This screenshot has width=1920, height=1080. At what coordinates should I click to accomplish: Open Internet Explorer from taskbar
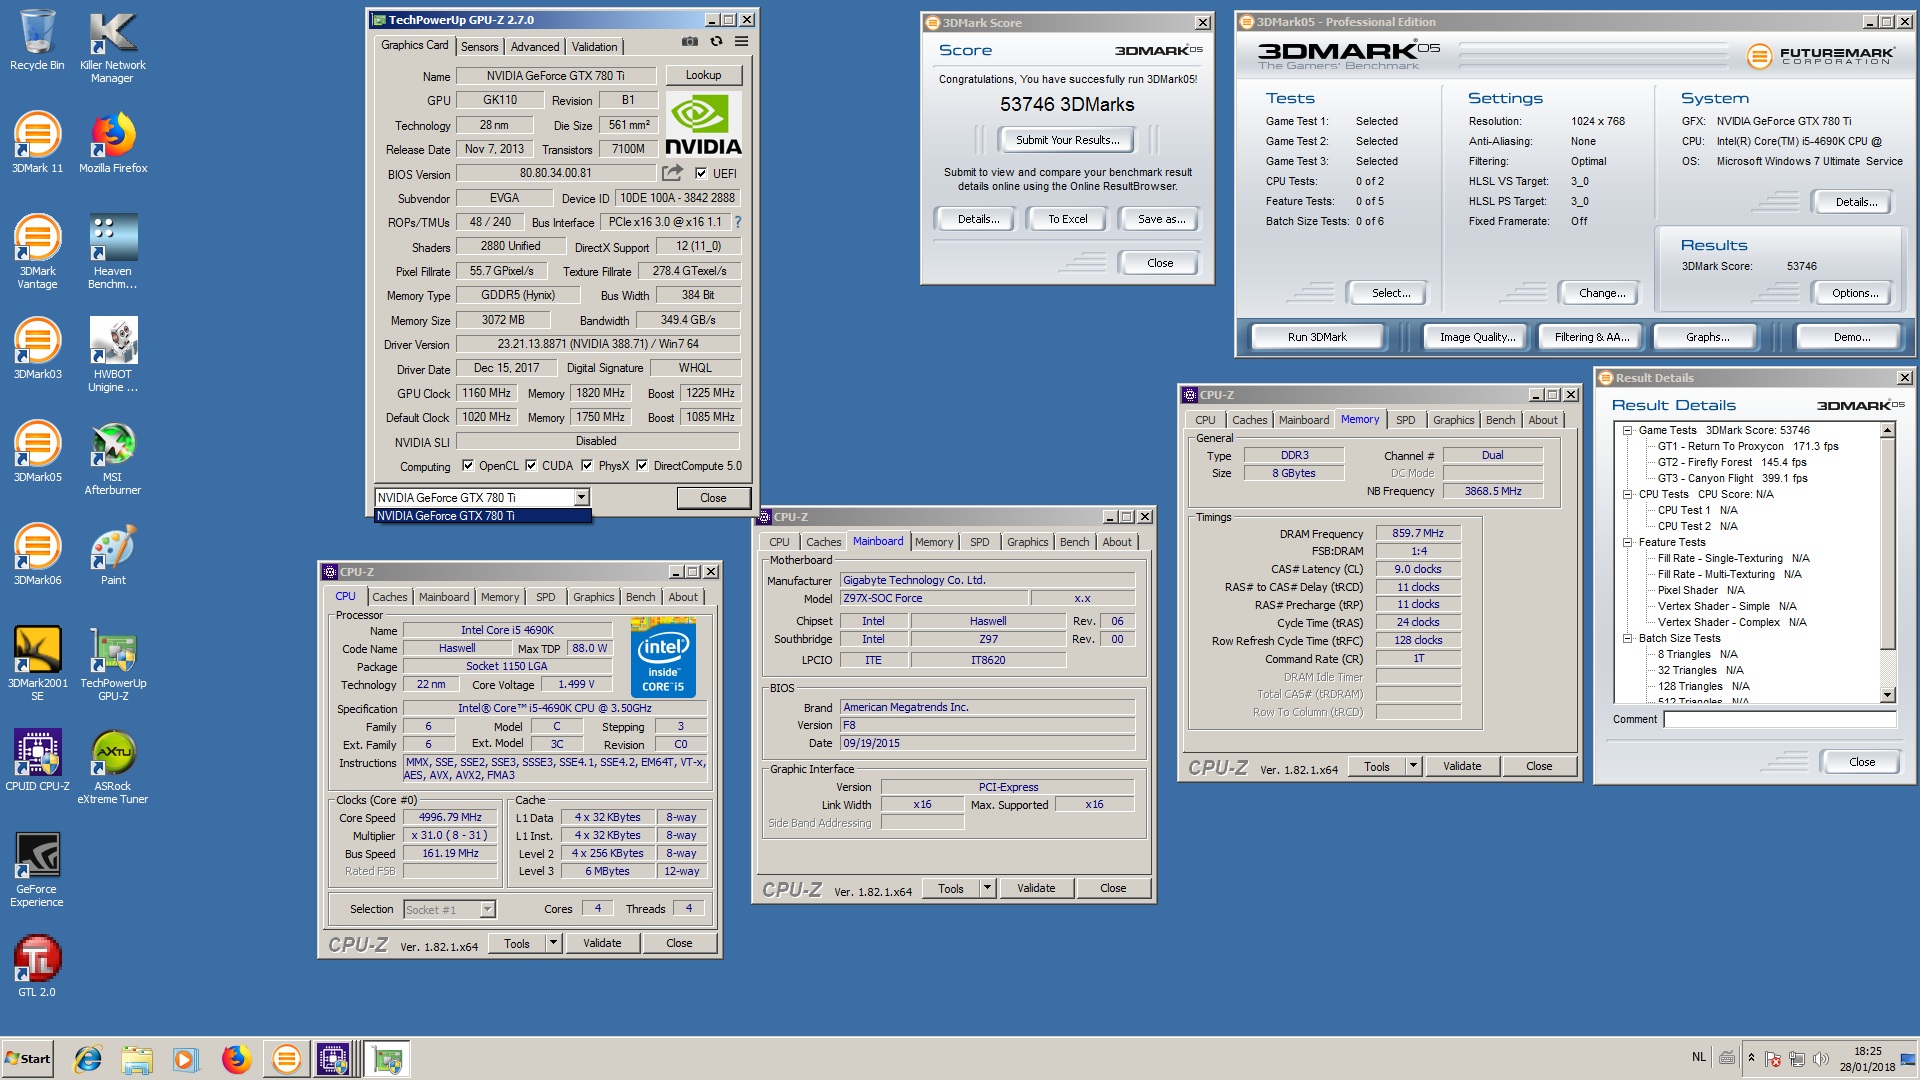[x=88, y=1059]
